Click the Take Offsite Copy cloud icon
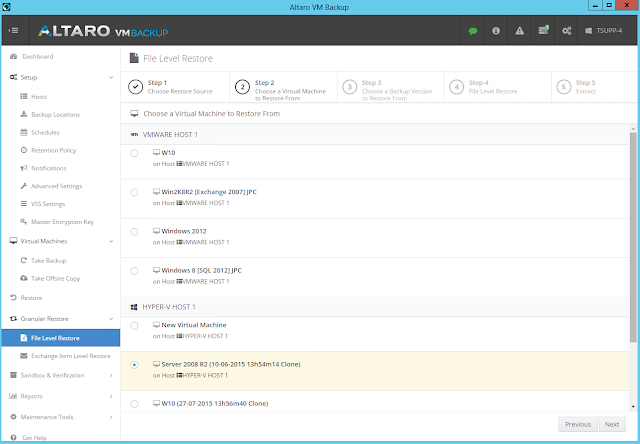 (x=24, y=278)
